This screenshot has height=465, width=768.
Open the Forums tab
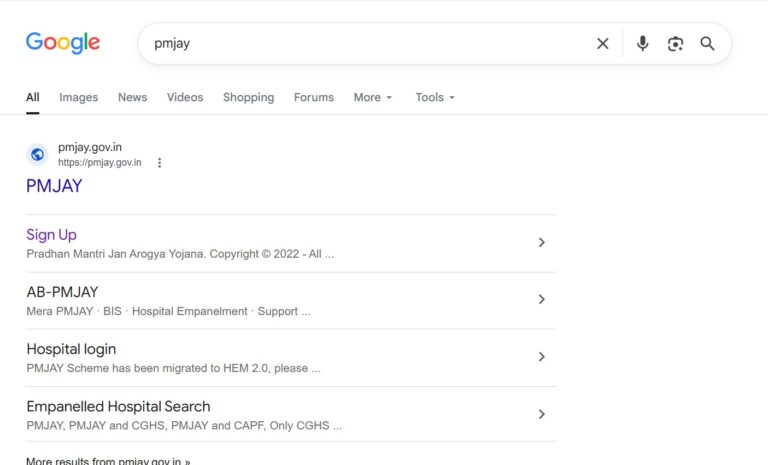point(313,97)
